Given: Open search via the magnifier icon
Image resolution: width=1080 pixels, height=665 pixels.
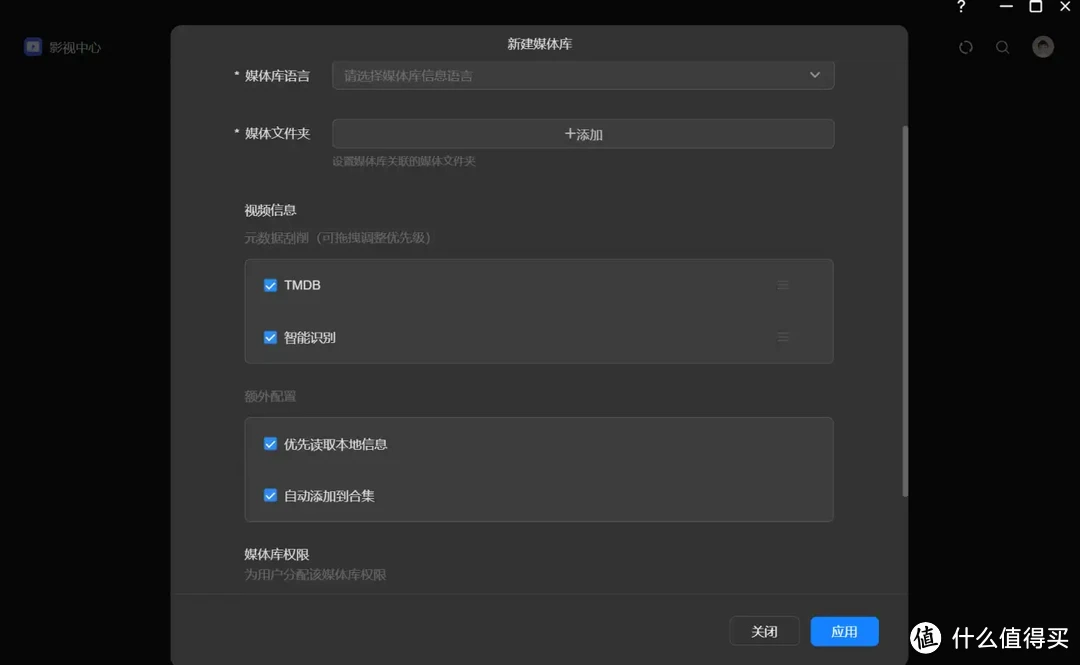Looking at the screenshot, I should 1002,46.
